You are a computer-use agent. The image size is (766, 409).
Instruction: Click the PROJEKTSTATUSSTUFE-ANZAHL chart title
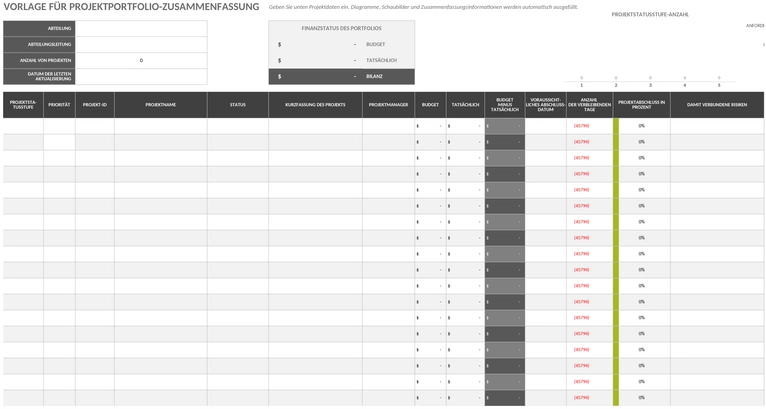point(650,15)
